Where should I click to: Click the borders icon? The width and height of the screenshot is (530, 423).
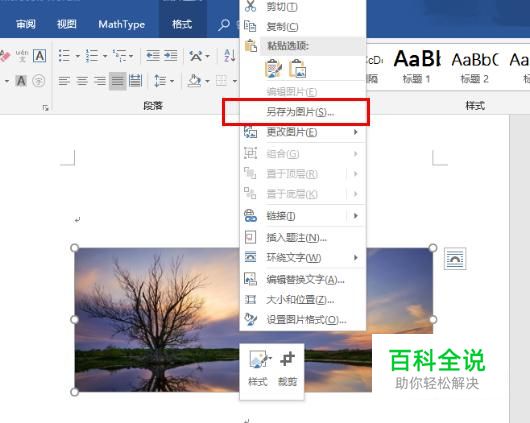tap(222, 81)
